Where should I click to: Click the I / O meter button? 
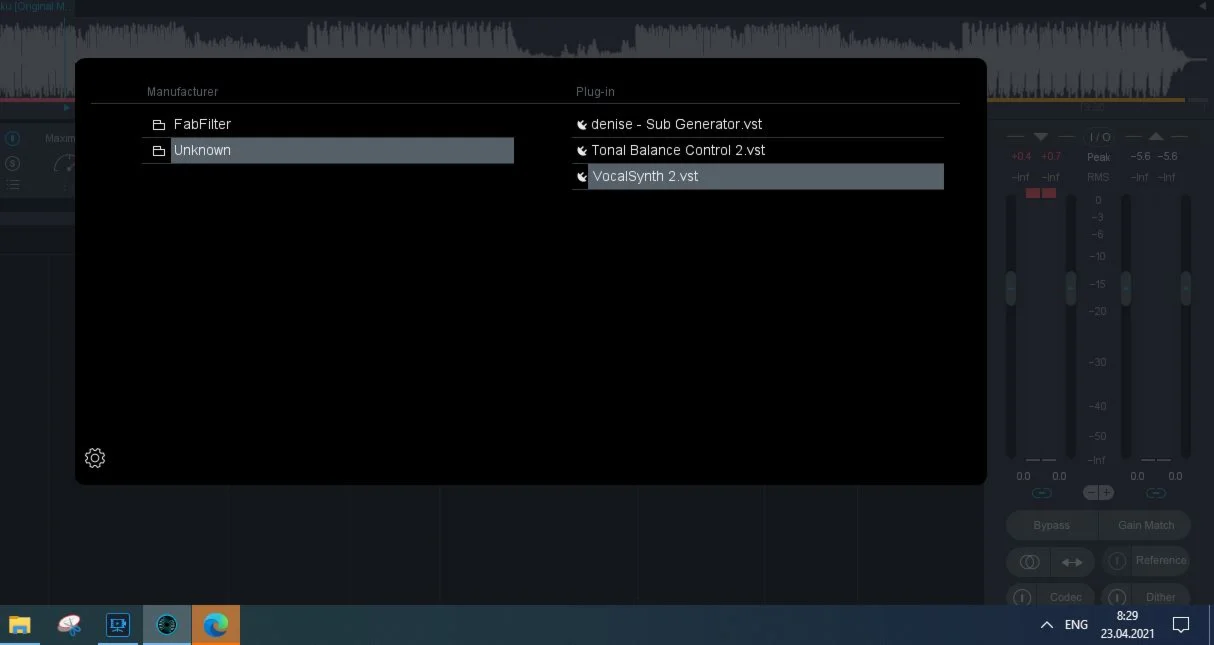1099,137
